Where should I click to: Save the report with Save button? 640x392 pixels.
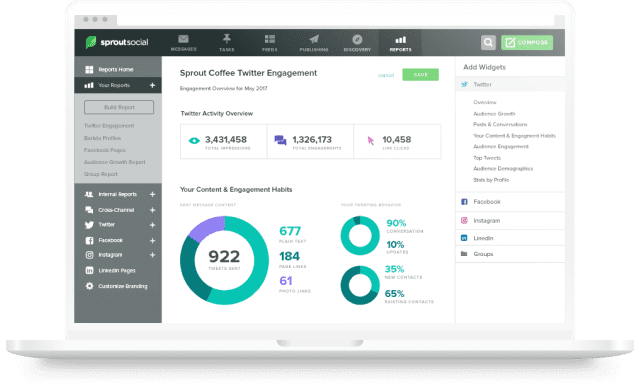420,75
